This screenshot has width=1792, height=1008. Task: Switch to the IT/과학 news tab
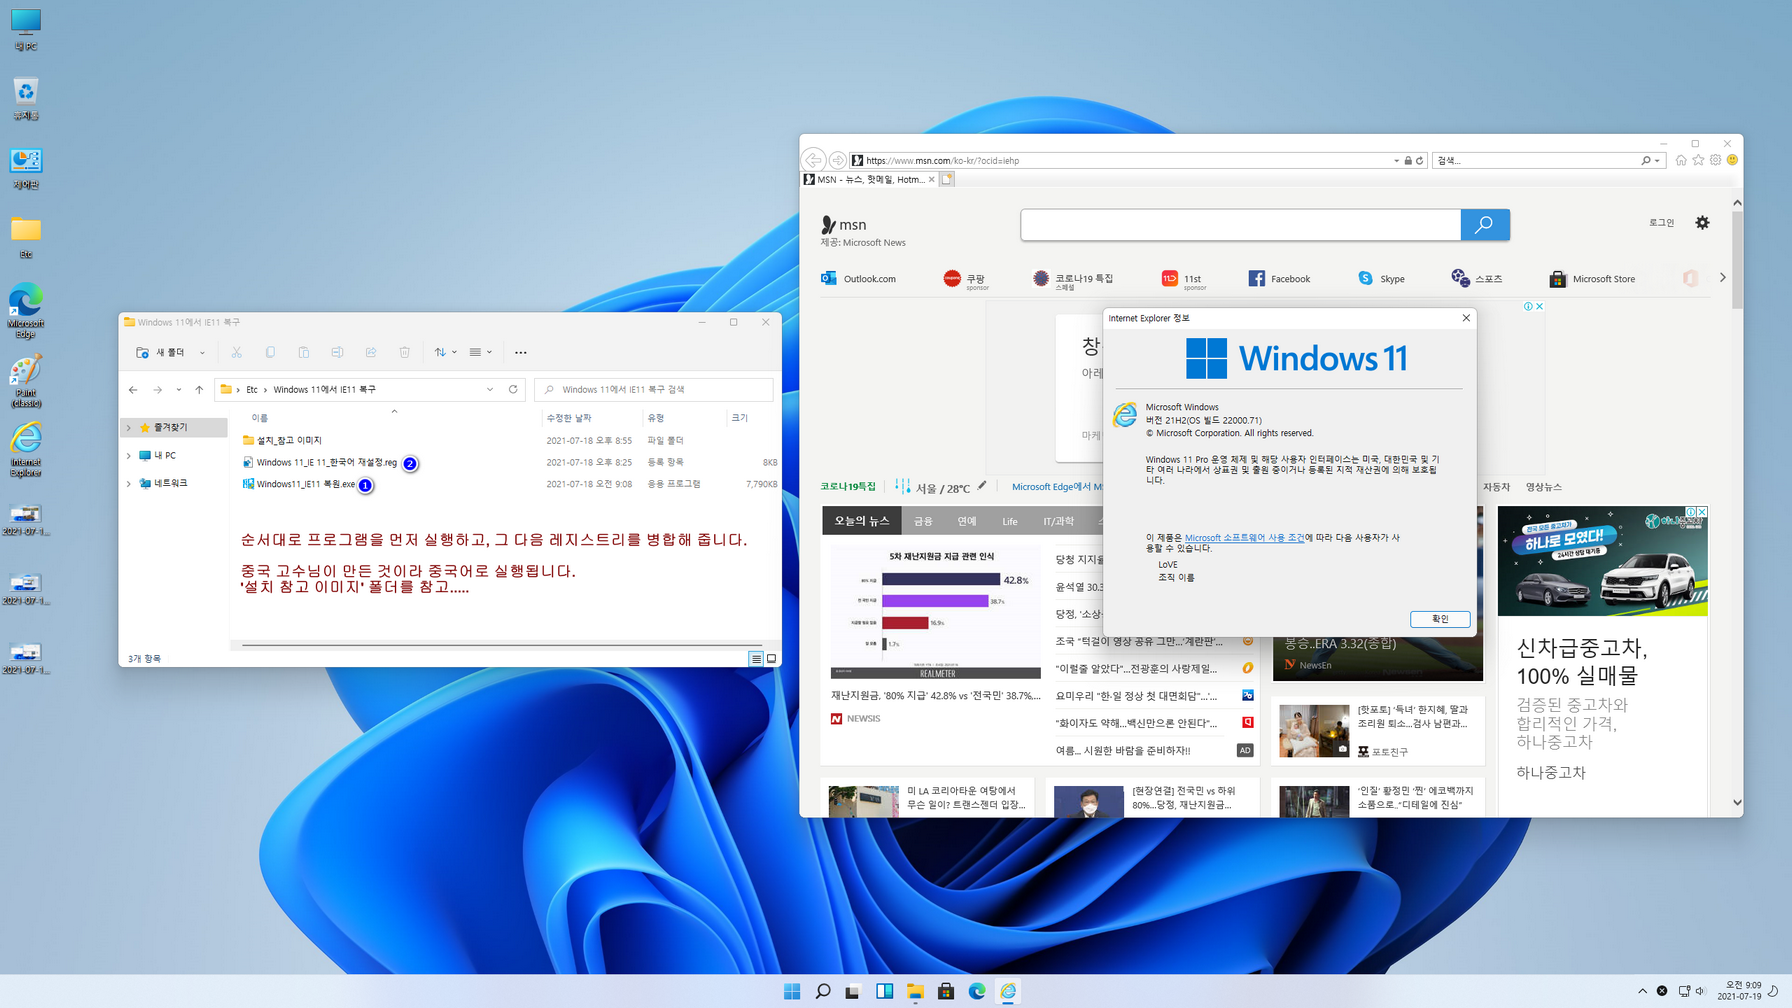click(1058, 521)
